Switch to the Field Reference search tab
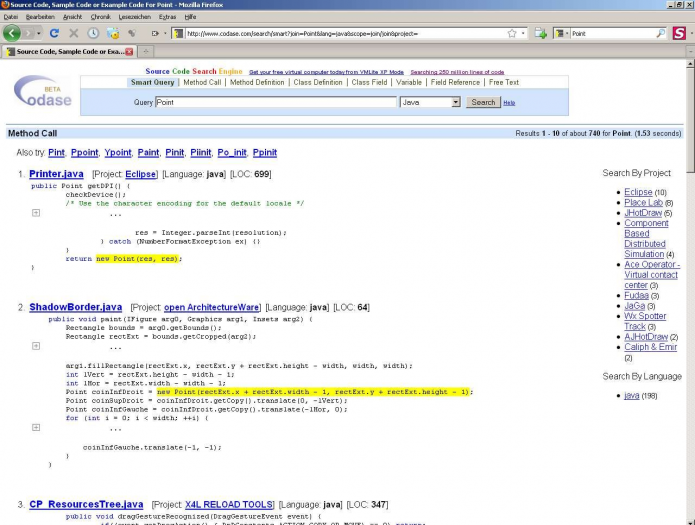This screenshot has height=525, width=695. pyautogui.click(x=455, y=82)
